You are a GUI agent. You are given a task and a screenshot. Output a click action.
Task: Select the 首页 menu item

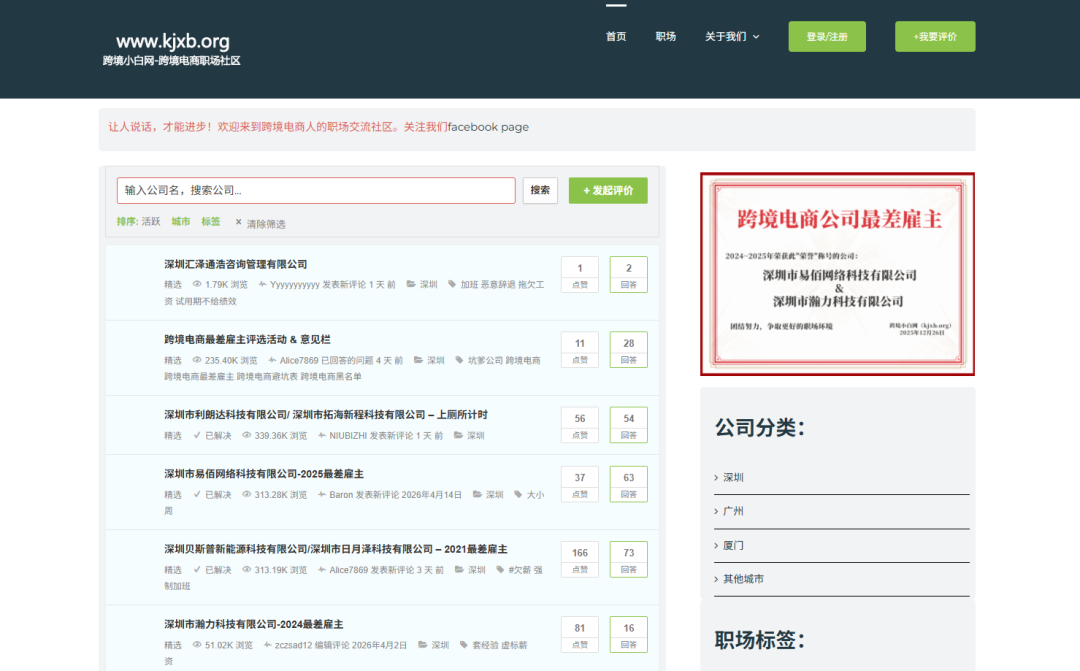click(615, 36)
